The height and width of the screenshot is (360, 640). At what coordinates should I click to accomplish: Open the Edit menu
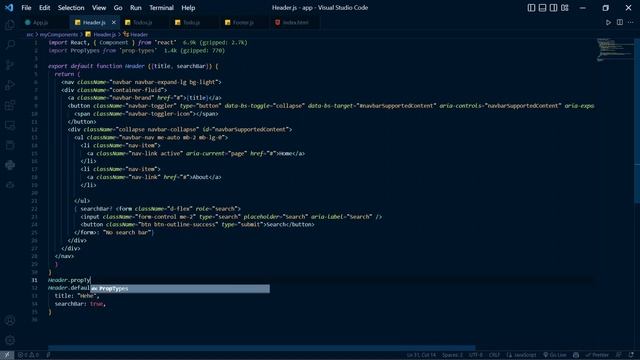coord(44,8)
